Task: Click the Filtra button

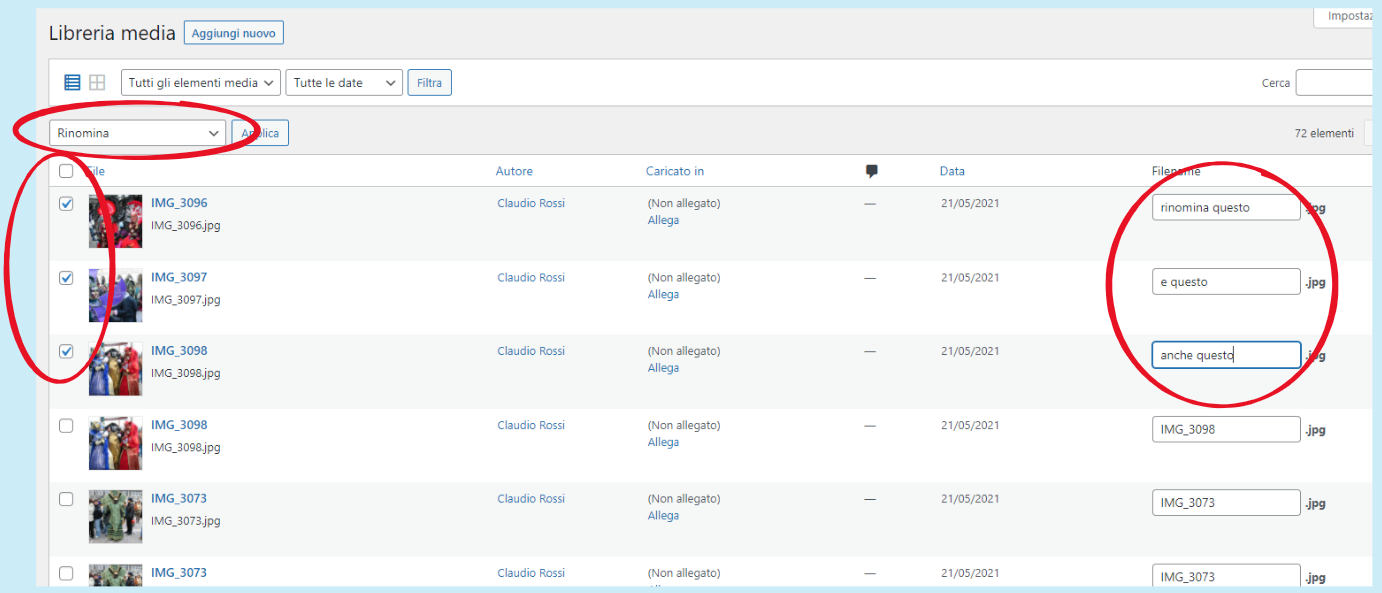Action: [x=429, y=83]
